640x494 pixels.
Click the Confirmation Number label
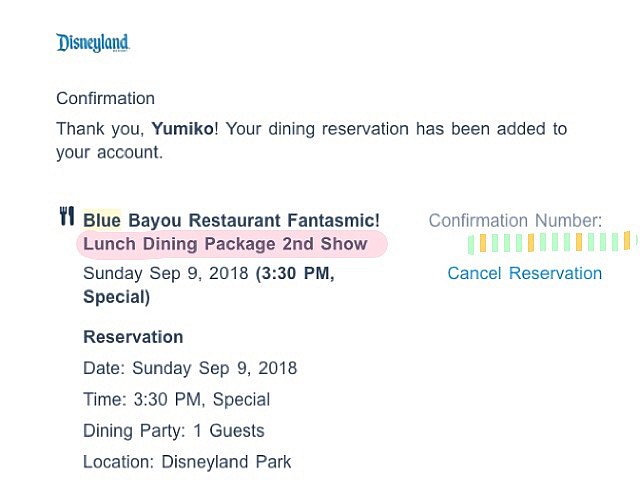click(515, 220)
